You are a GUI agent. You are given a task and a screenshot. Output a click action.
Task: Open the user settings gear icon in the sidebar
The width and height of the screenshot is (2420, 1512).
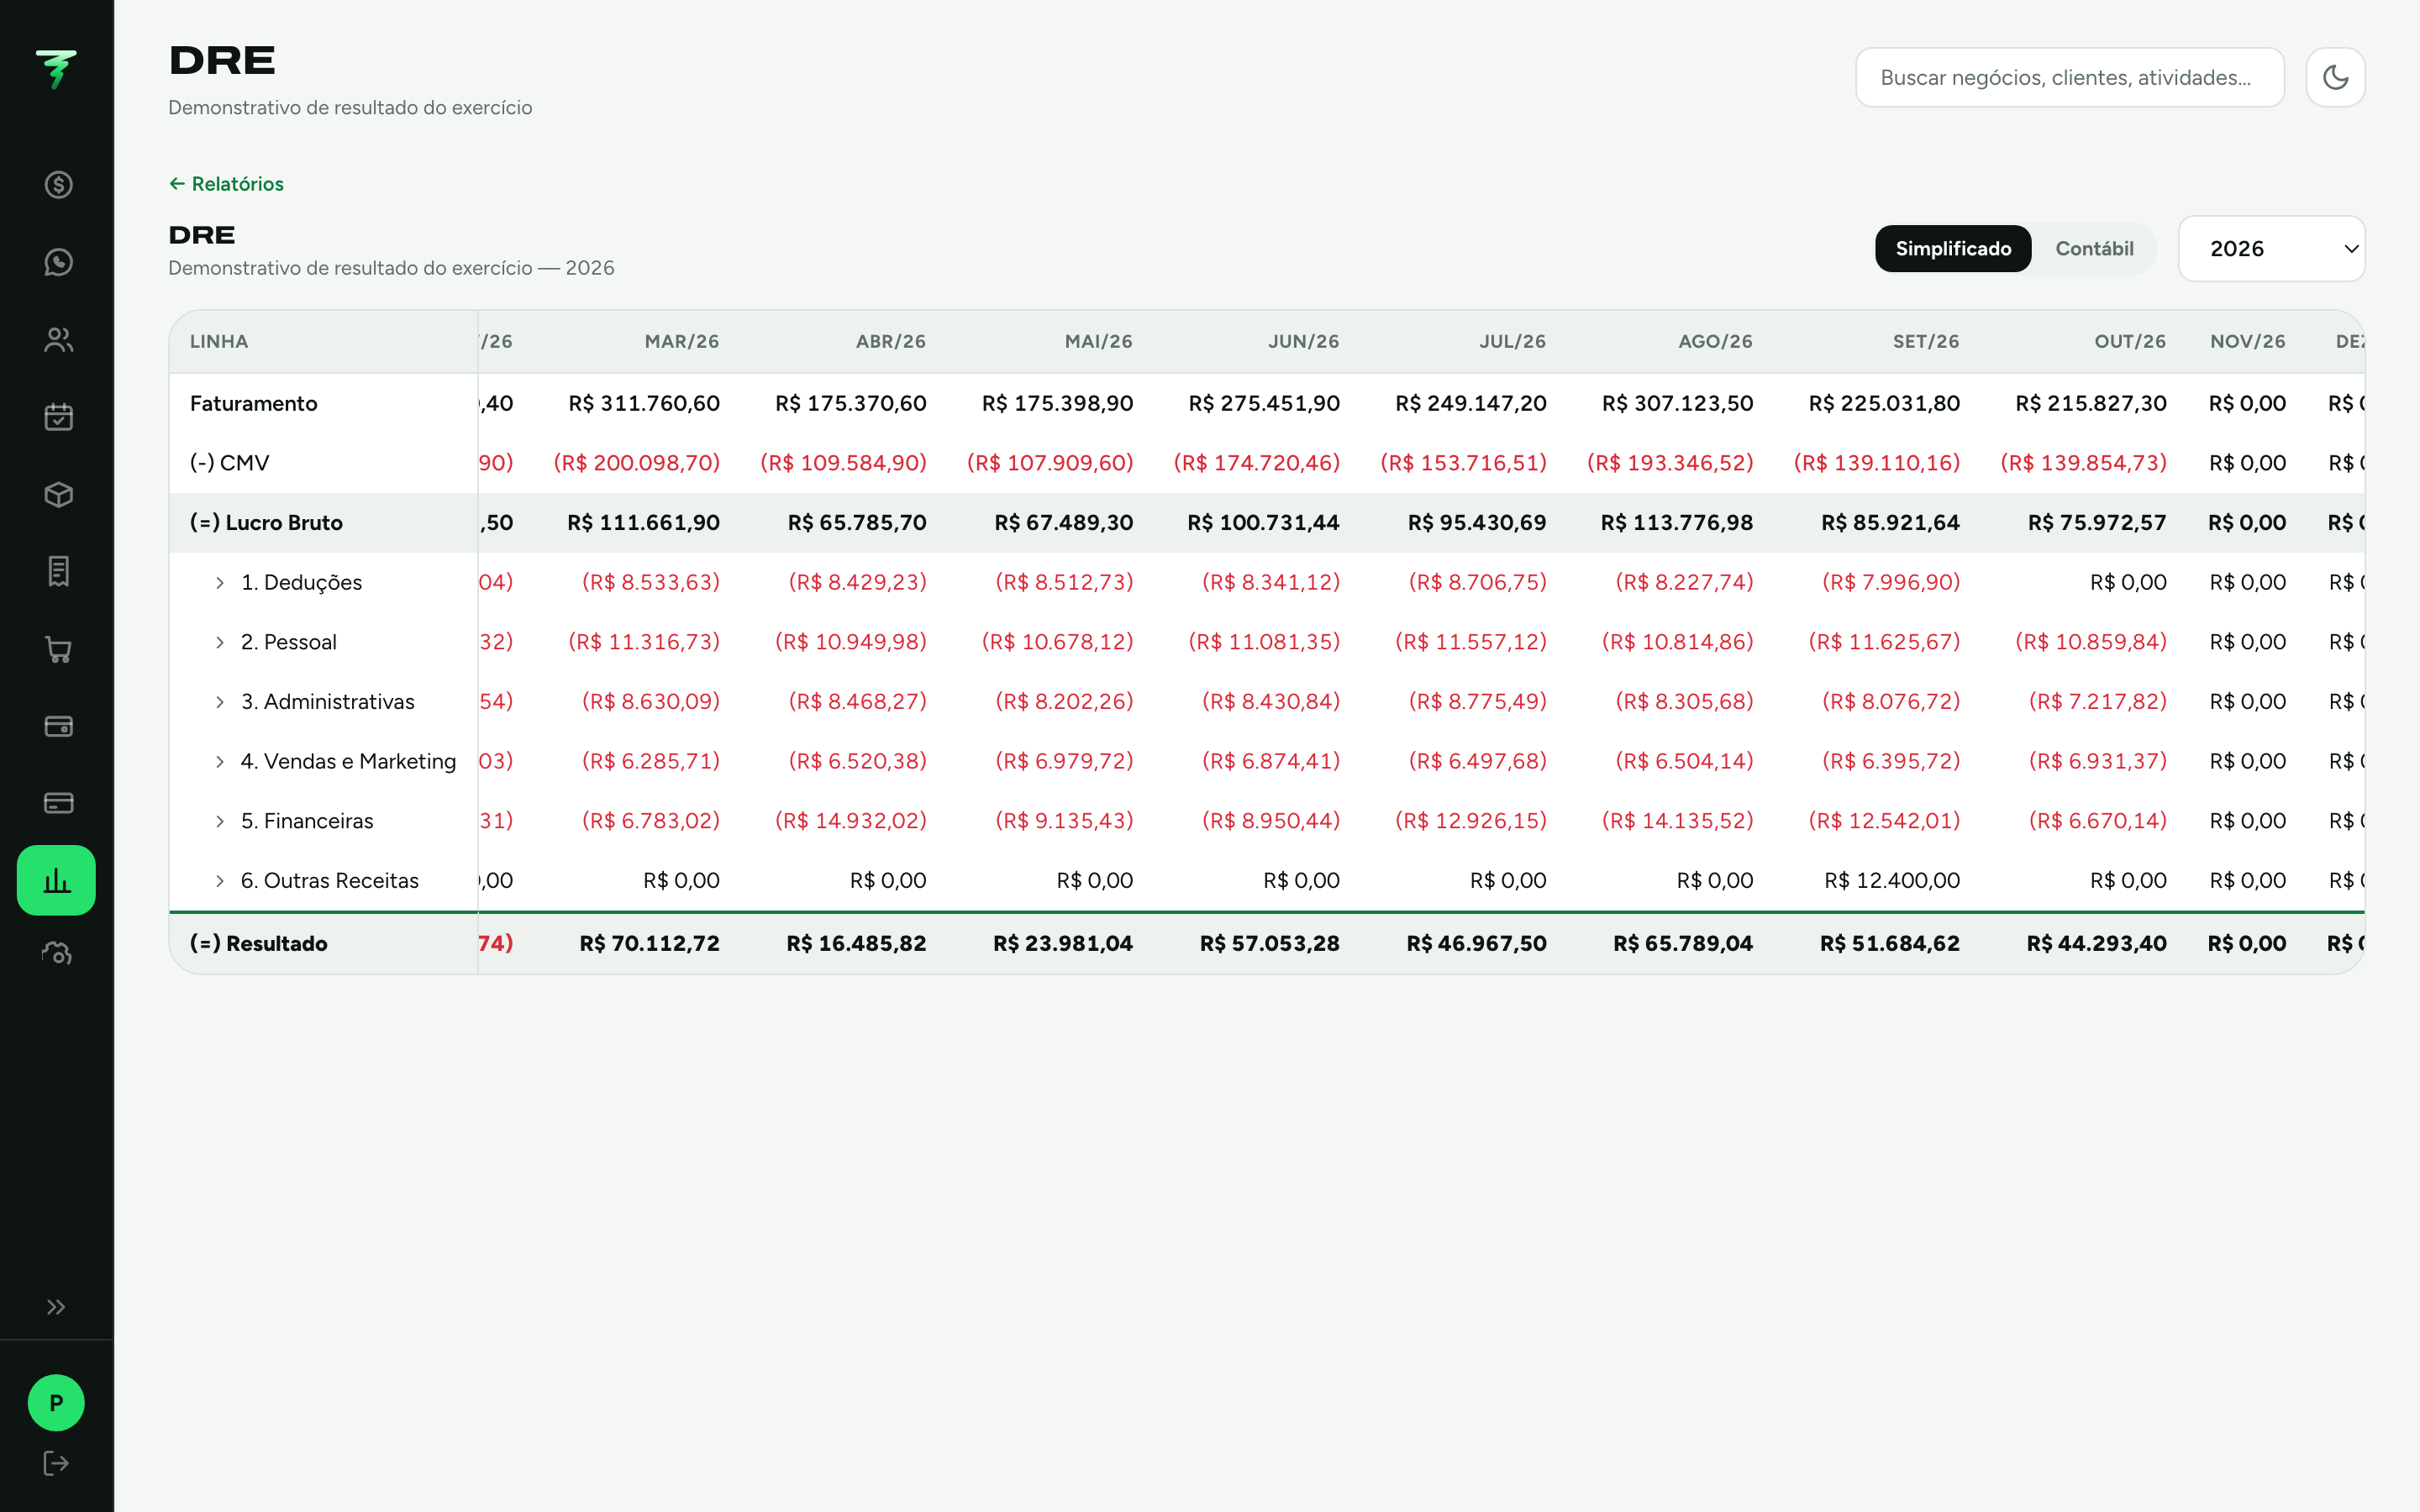coord(58,954)
